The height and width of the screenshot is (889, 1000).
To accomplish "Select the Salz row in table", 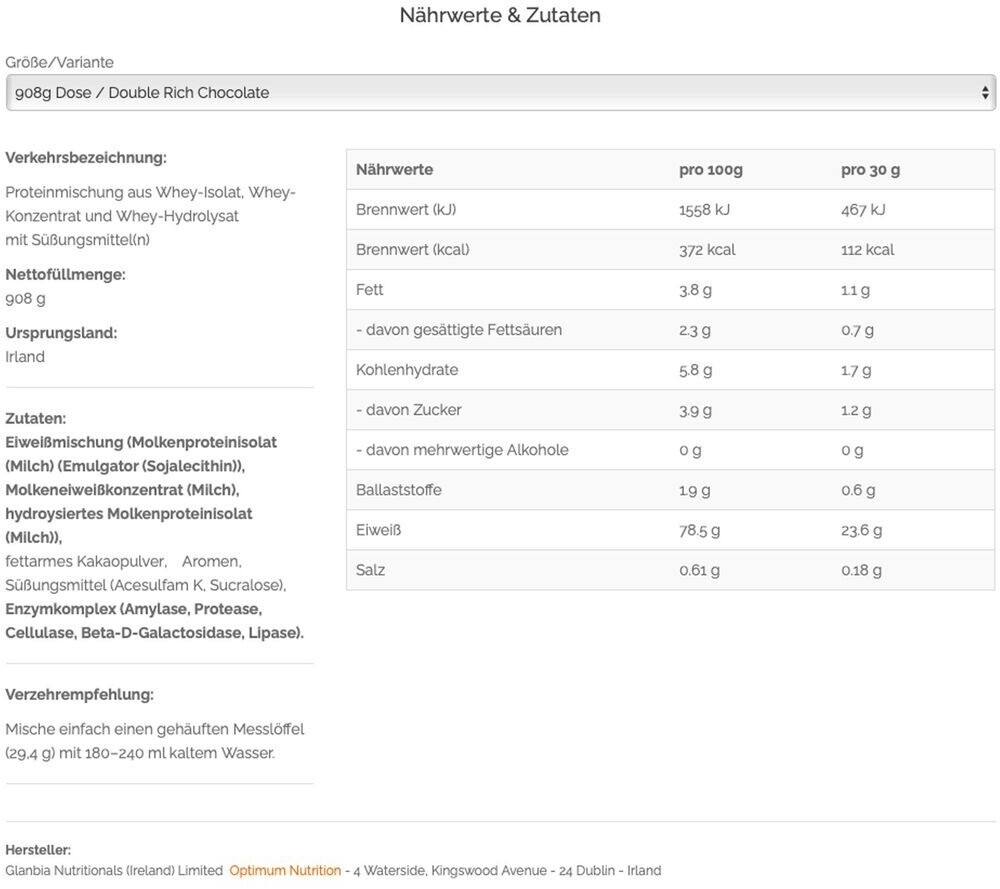I will pos(670,570).
